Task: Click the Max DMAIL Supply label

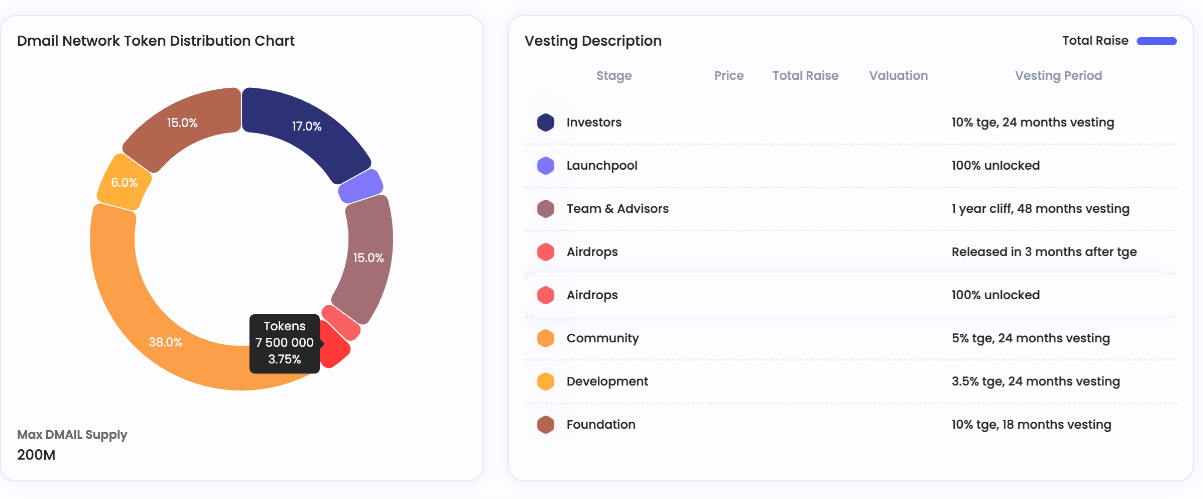Action: click(72, 435)
